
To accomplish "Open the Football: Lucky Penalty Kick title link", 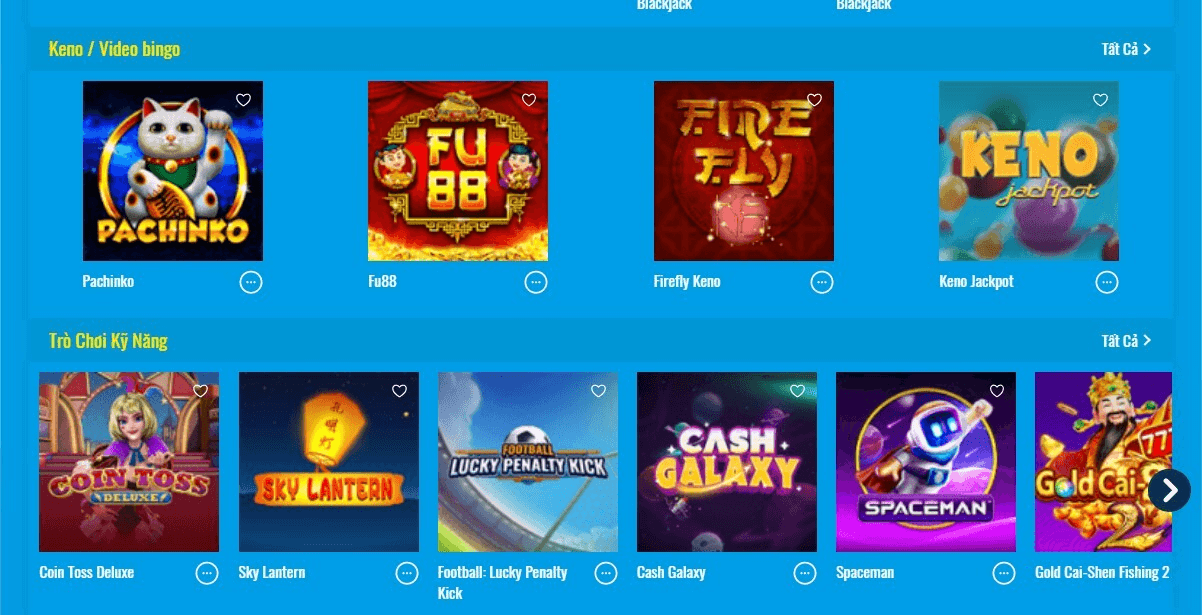I will click(x=502, y=582).
